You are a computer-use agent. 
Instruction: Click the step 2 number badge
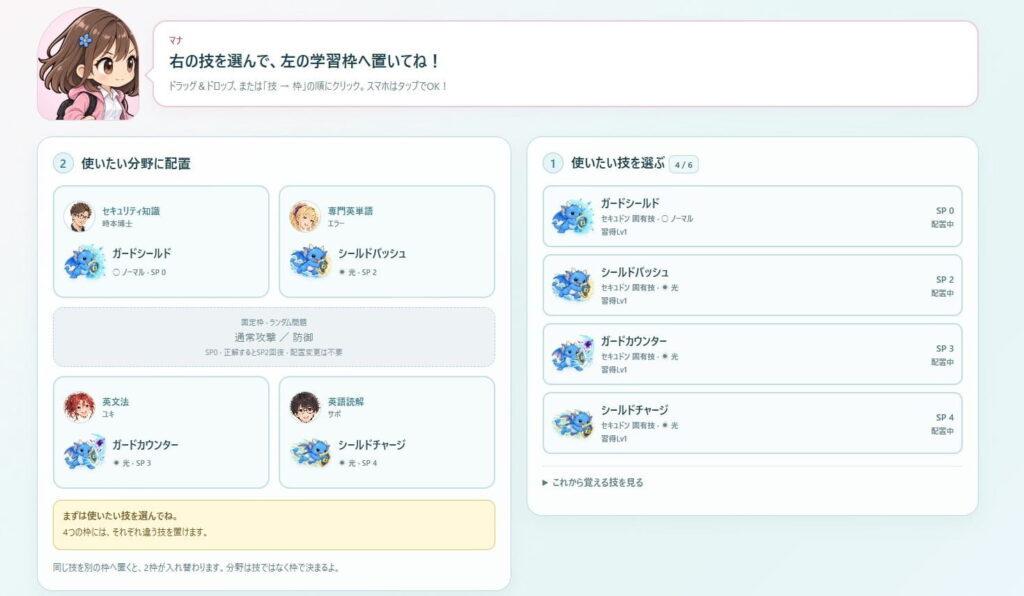click(63, 163)
